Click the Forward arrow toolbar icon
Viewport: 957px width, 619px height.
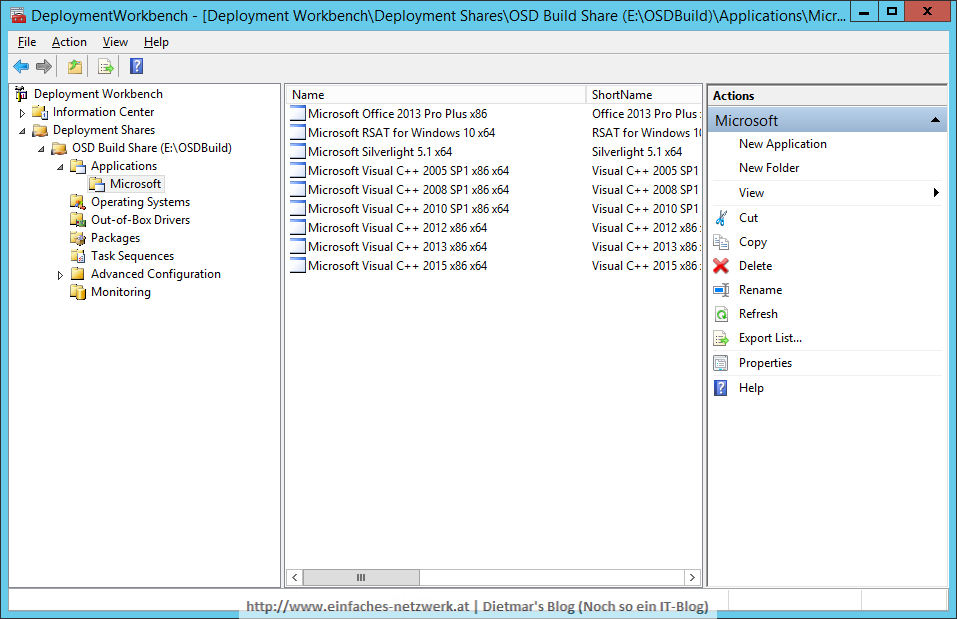click(x=44, y=66)
